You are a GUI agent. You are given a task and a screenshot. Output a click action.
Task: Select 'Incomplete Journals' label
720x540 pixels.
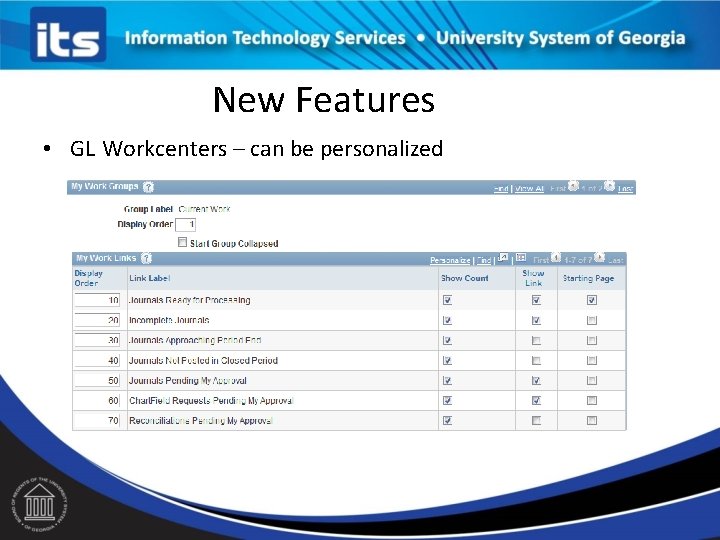pyautogui.click(x=169, y=320)
